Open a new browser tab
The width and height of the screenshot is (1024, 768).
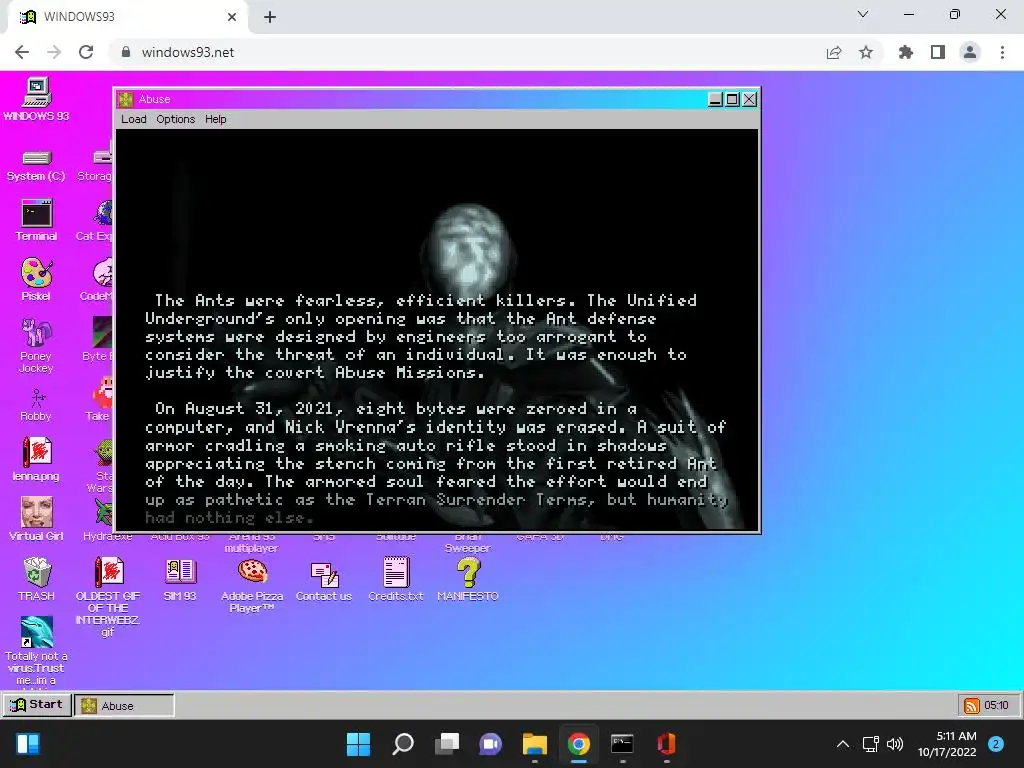pos(270,17)
